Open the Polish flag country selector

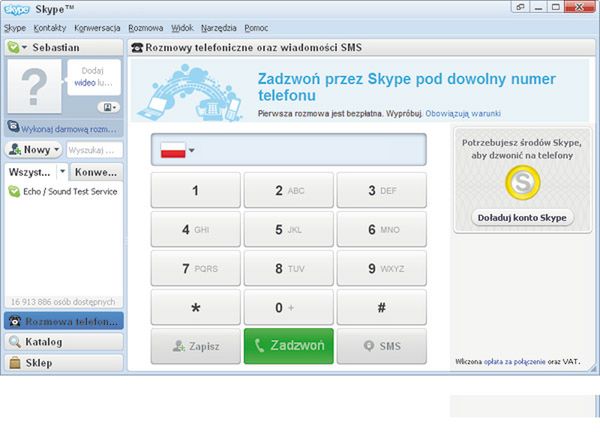(178, 150)
